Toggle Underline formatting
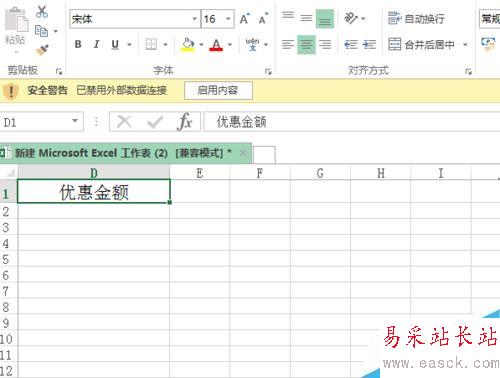The height and width of the screenshot is (378, 500). (x=115, y=44)
